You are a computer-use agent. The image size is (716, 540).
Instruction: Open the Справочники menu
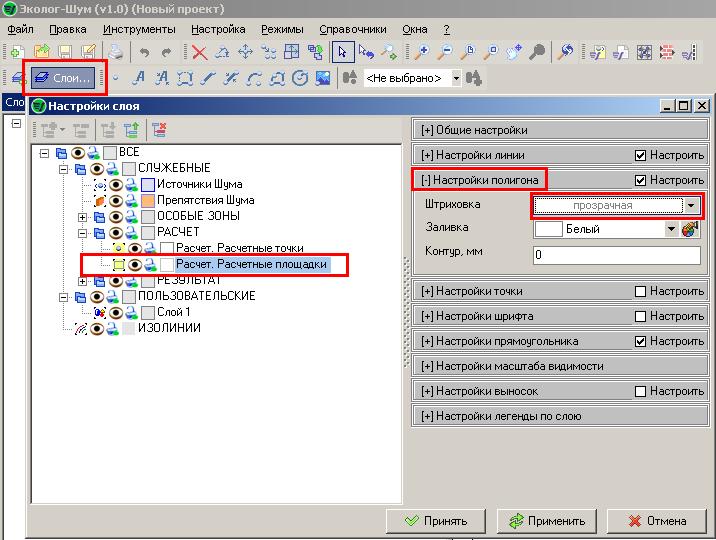354,29
